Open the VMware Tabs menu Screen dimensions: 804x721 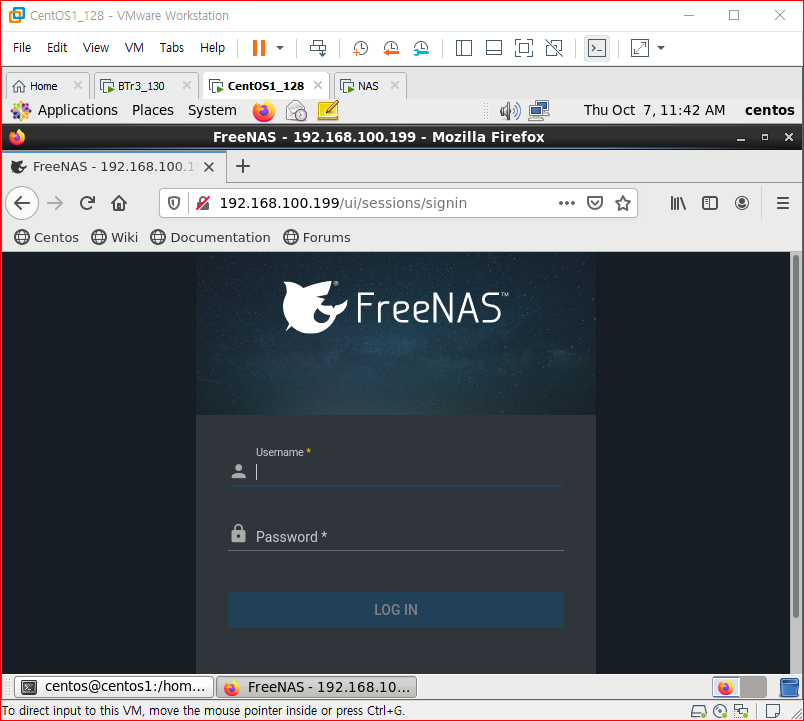click(x=172, y=48)
